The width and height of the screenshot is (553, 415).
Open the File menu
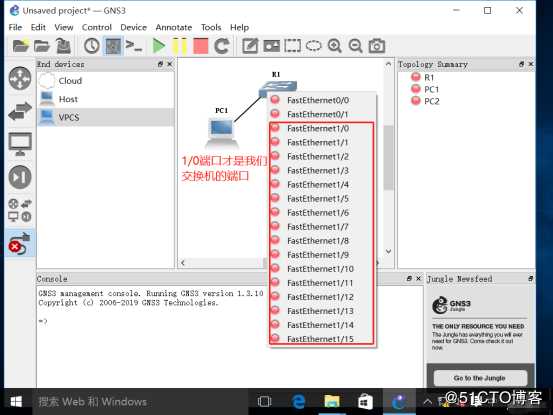[15, 27]
